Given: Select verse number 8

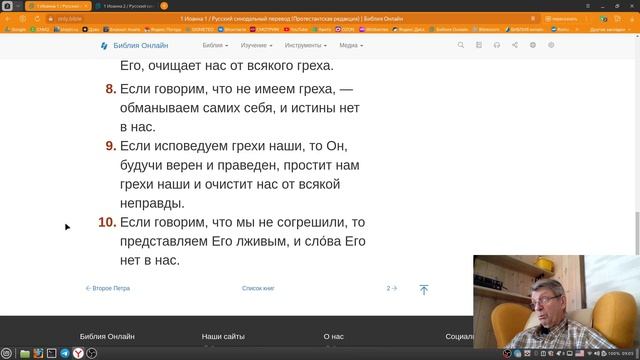Looking at the screenshot, I should 111,89.
